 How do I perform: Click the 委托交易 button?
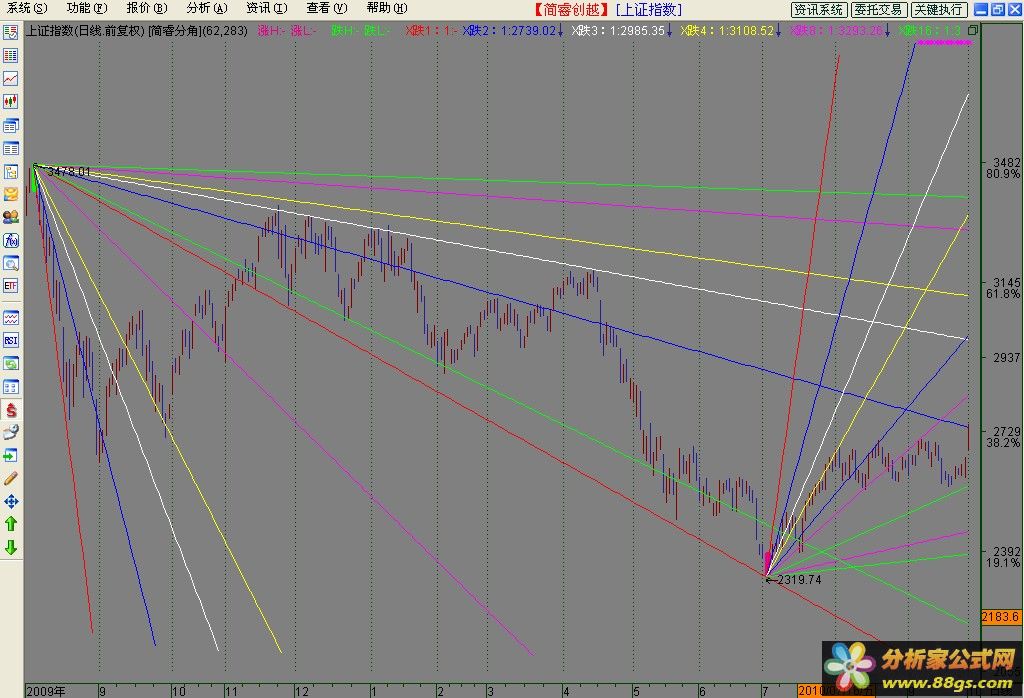point(878,10)
